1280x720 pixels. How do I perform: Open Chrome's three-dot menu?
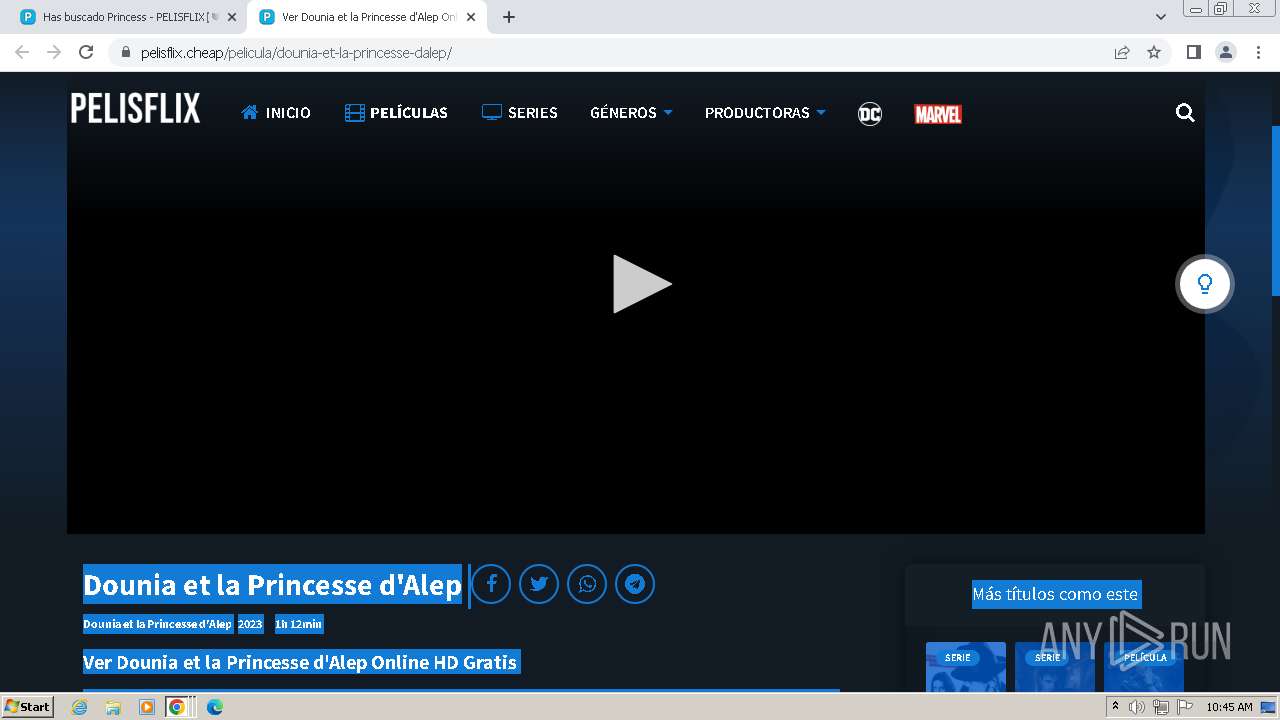tap(1258, 52)
